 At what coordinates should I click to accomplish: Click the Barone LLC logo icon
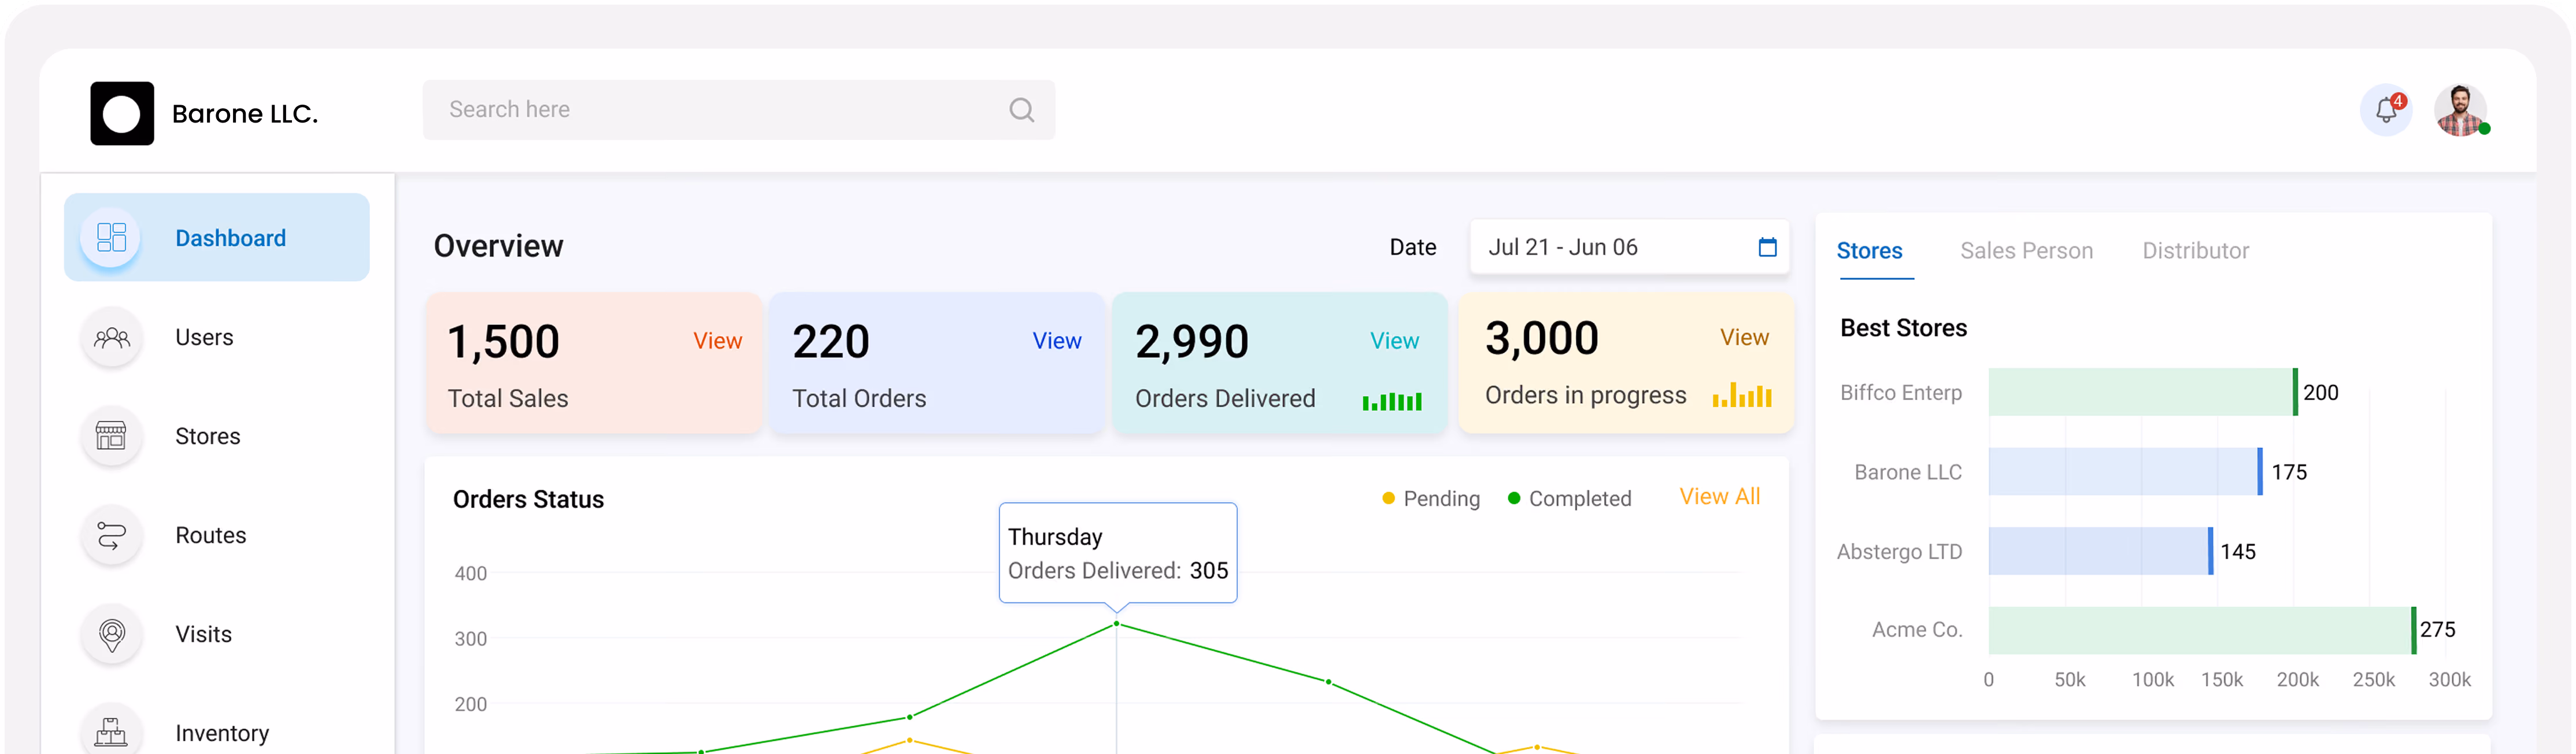coord(122,113)
